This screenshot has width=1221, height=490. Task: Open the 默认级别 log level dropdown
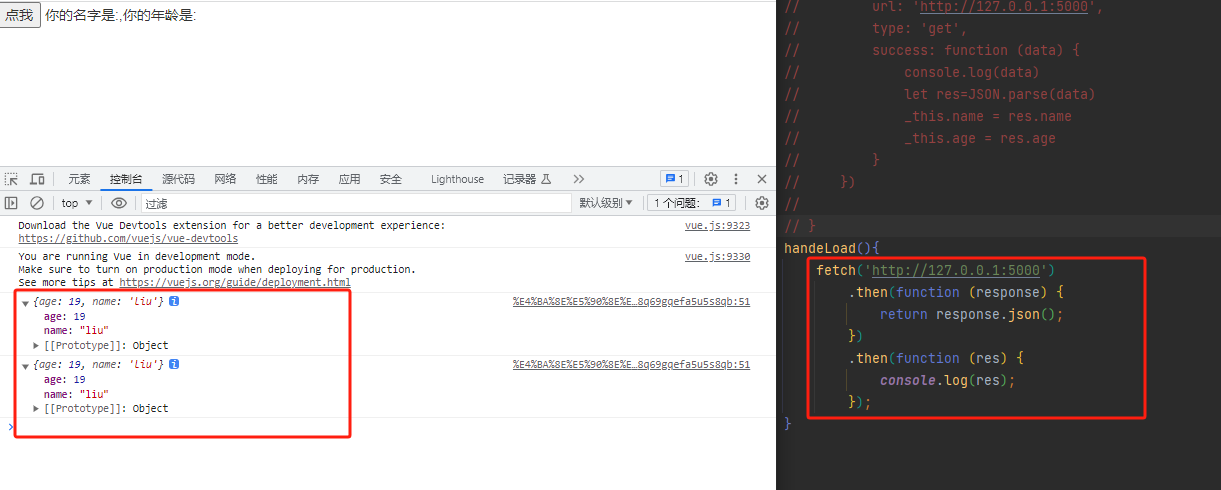pos(606,203)
